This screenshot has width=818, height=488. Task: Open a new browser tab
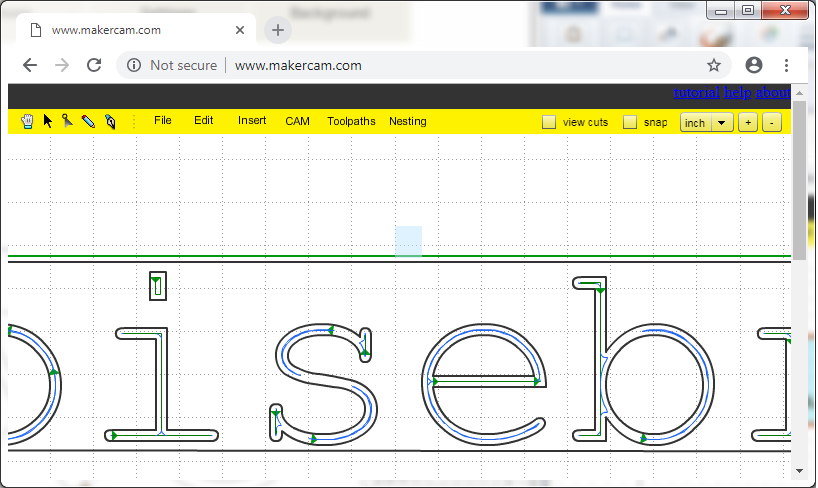(x=278, y=30)
